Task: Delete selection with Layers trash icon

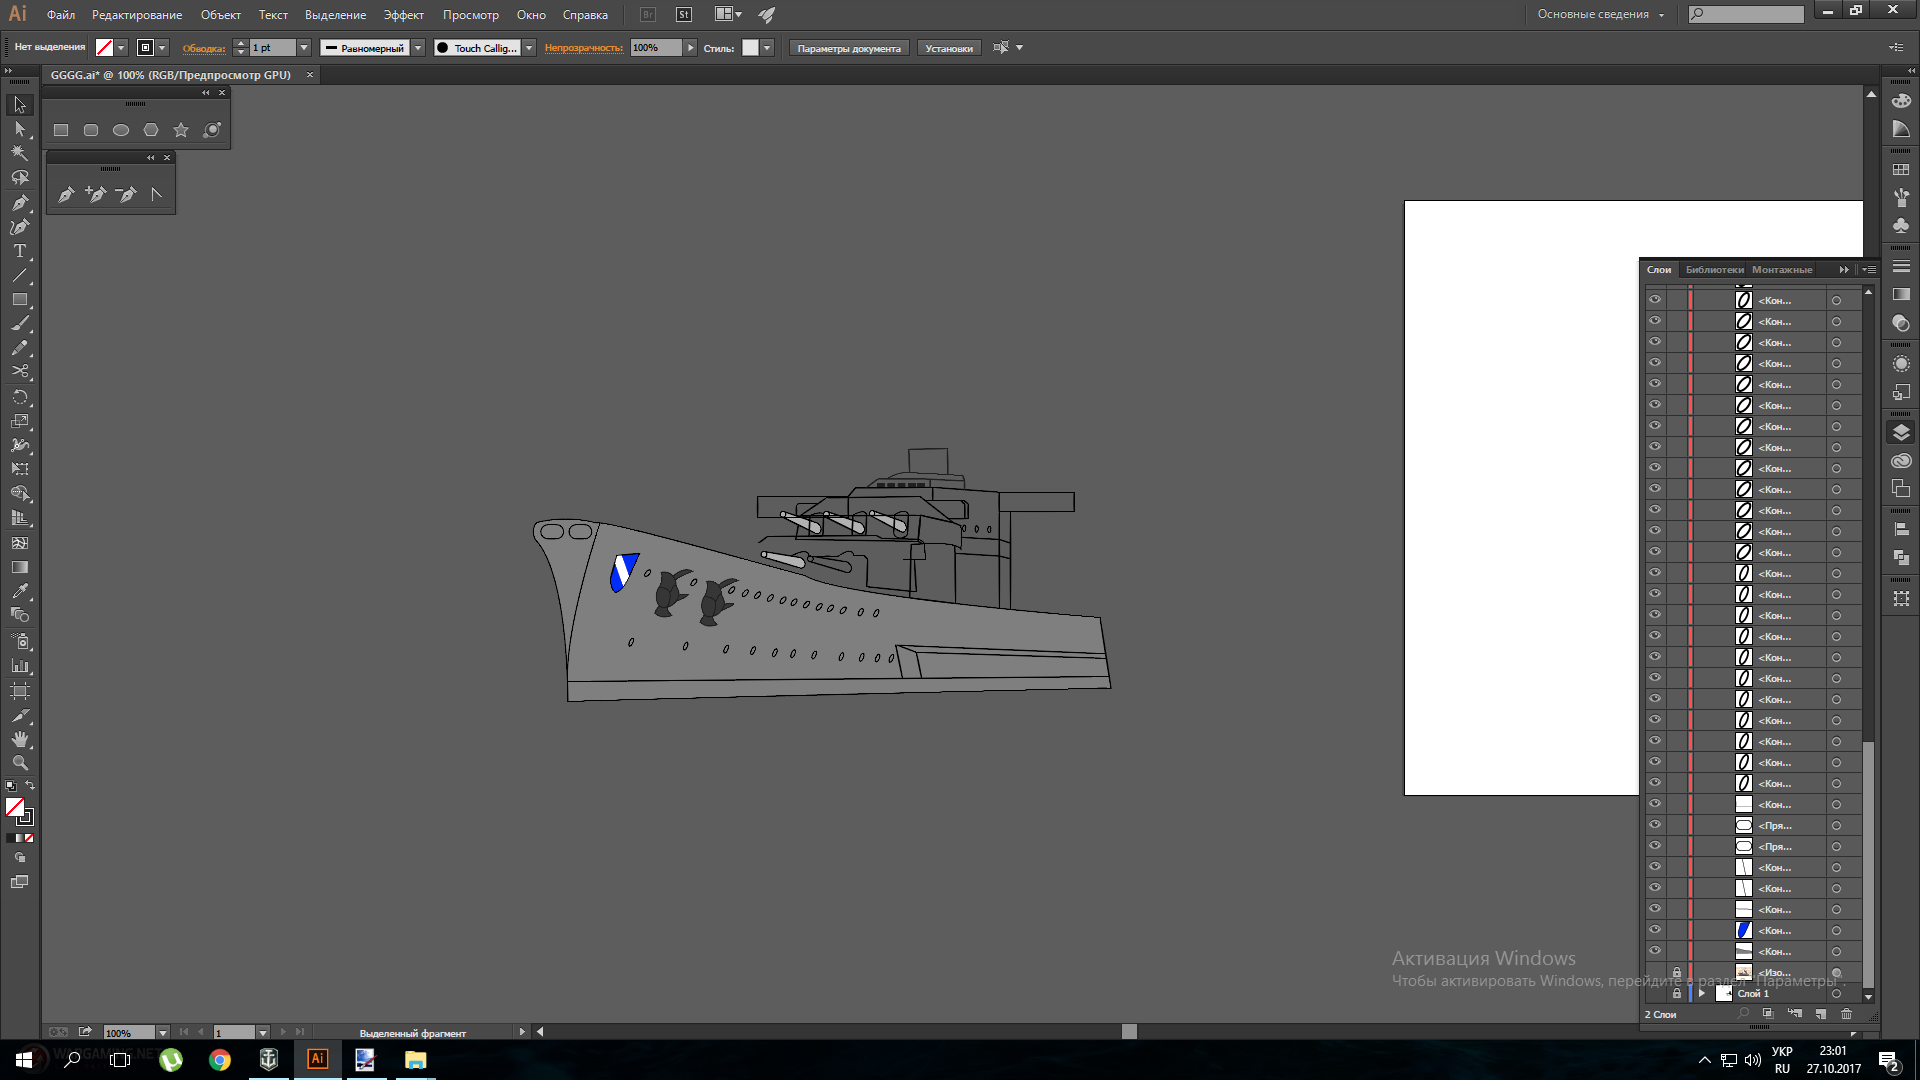Action: click(1846, 1014)
